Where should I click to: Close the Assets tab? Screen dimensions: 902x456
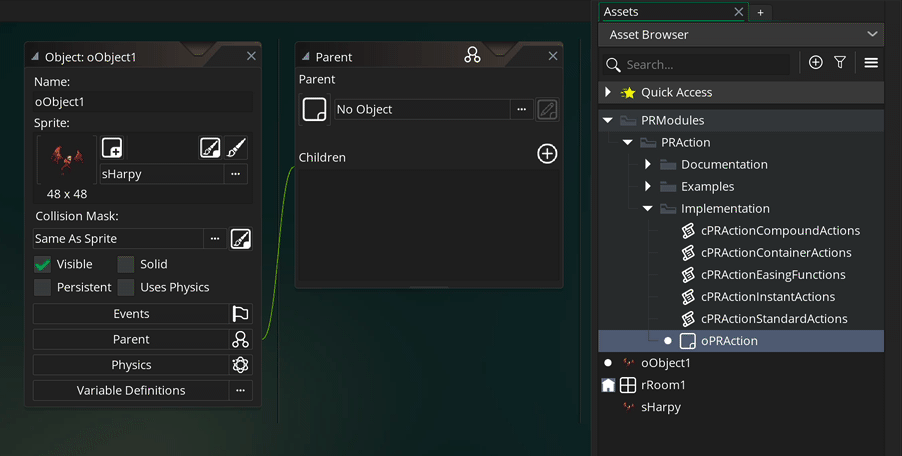[739, 12]
